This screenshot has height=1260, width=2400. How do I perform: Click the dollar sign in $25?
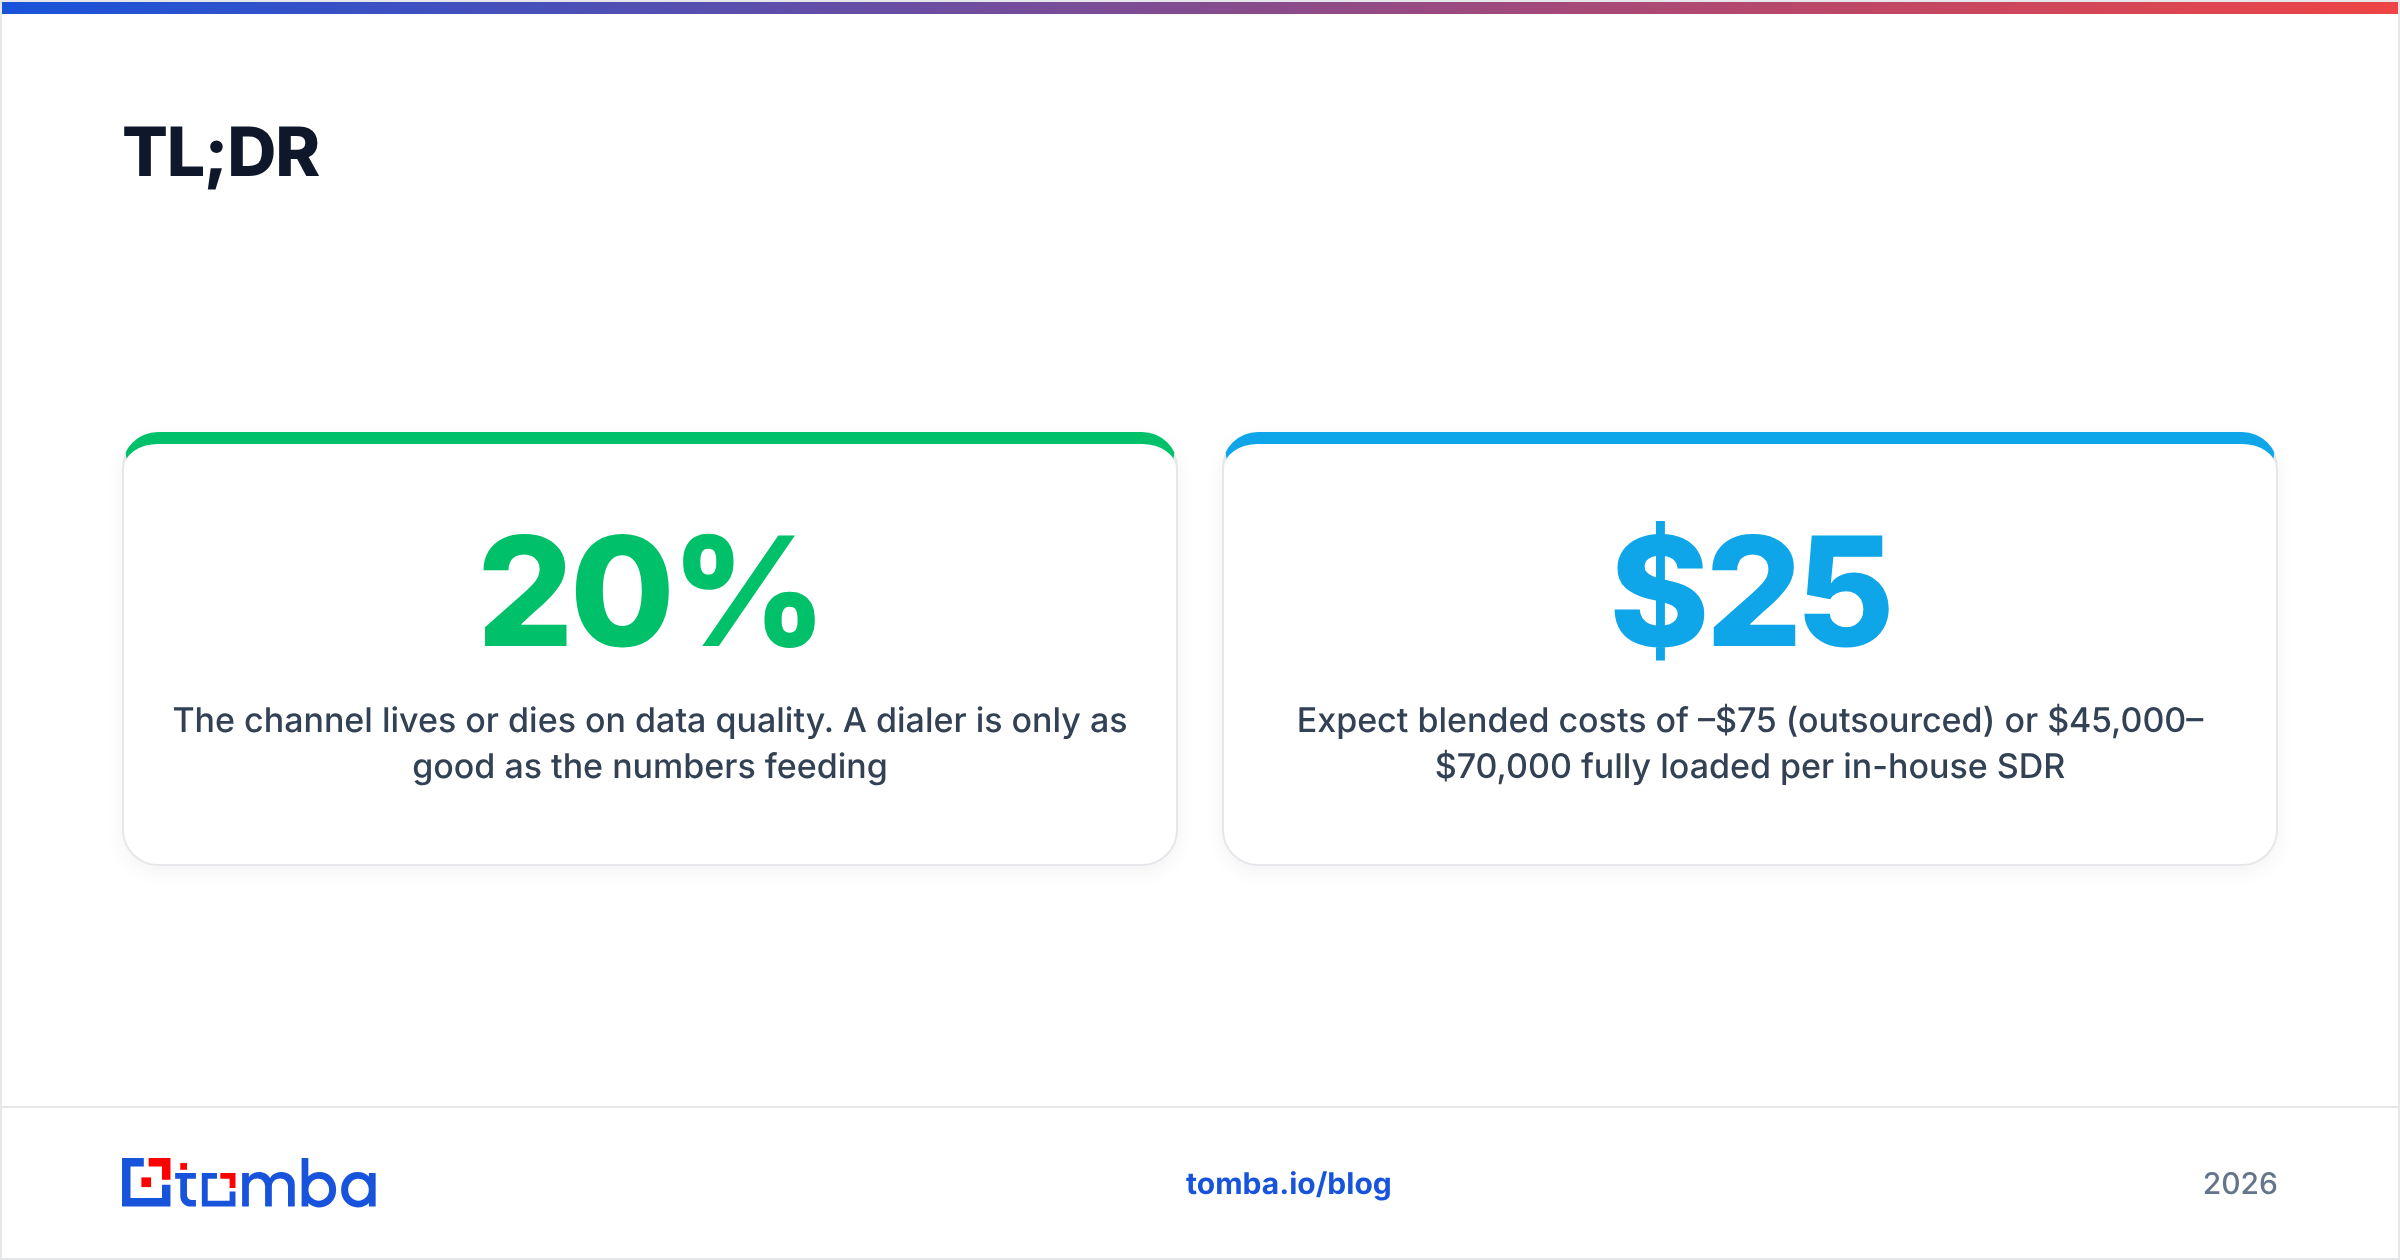pyautogui.click(x=1659, y=591)
